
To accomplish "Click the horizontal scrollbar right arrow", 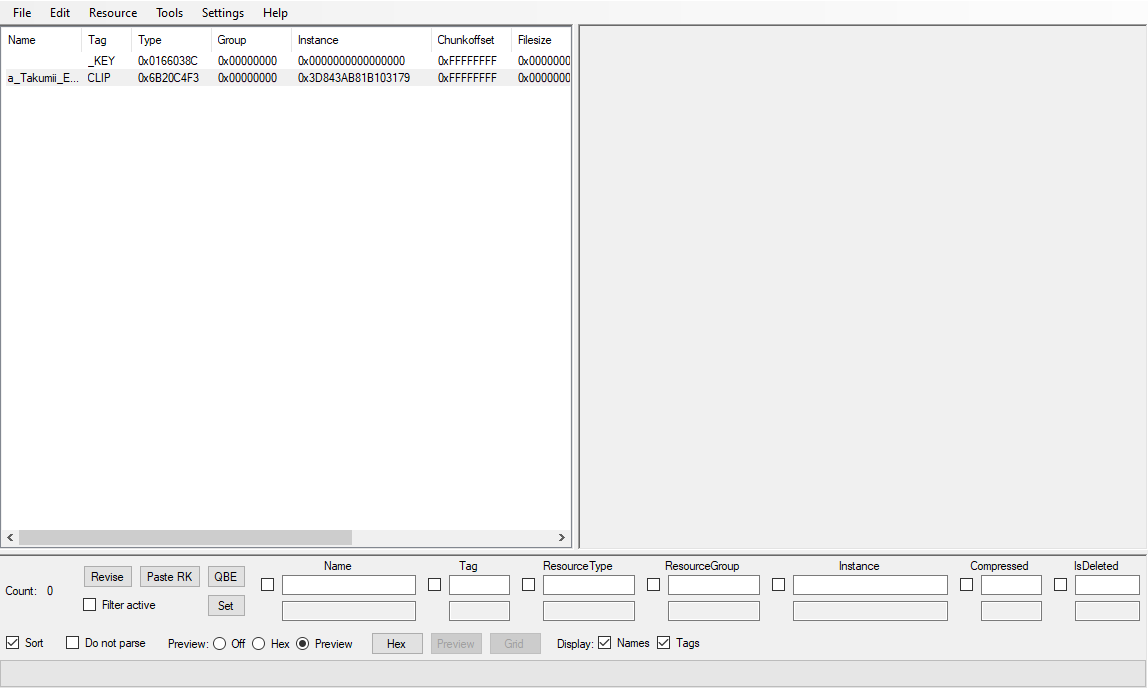I will [561, 538].
